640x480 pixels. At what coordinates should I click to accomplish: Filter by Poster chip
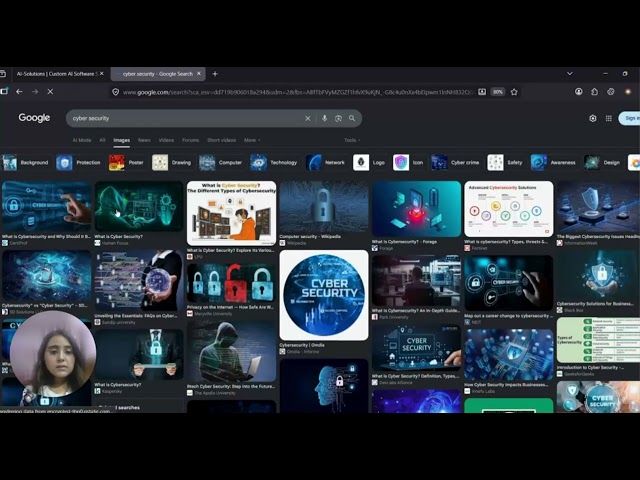[126, 162]
